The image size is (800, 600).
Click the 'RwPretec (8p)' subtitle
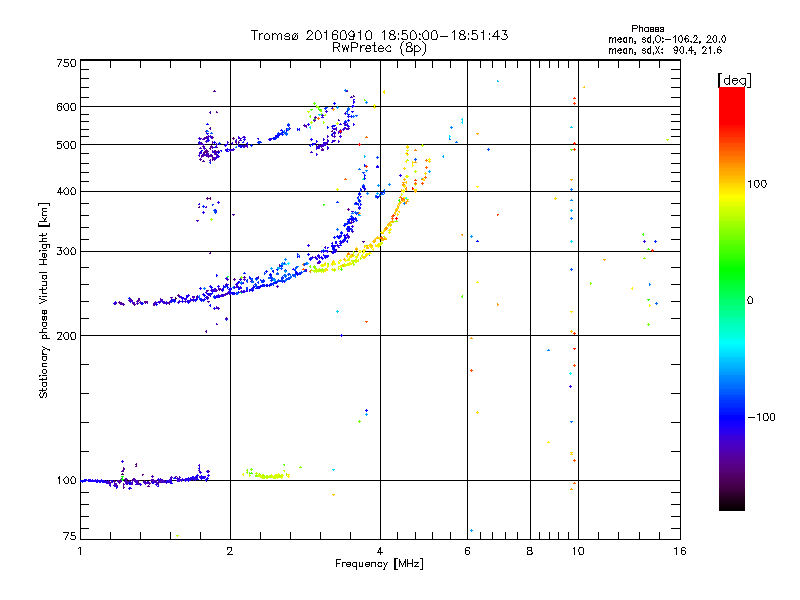379,48
